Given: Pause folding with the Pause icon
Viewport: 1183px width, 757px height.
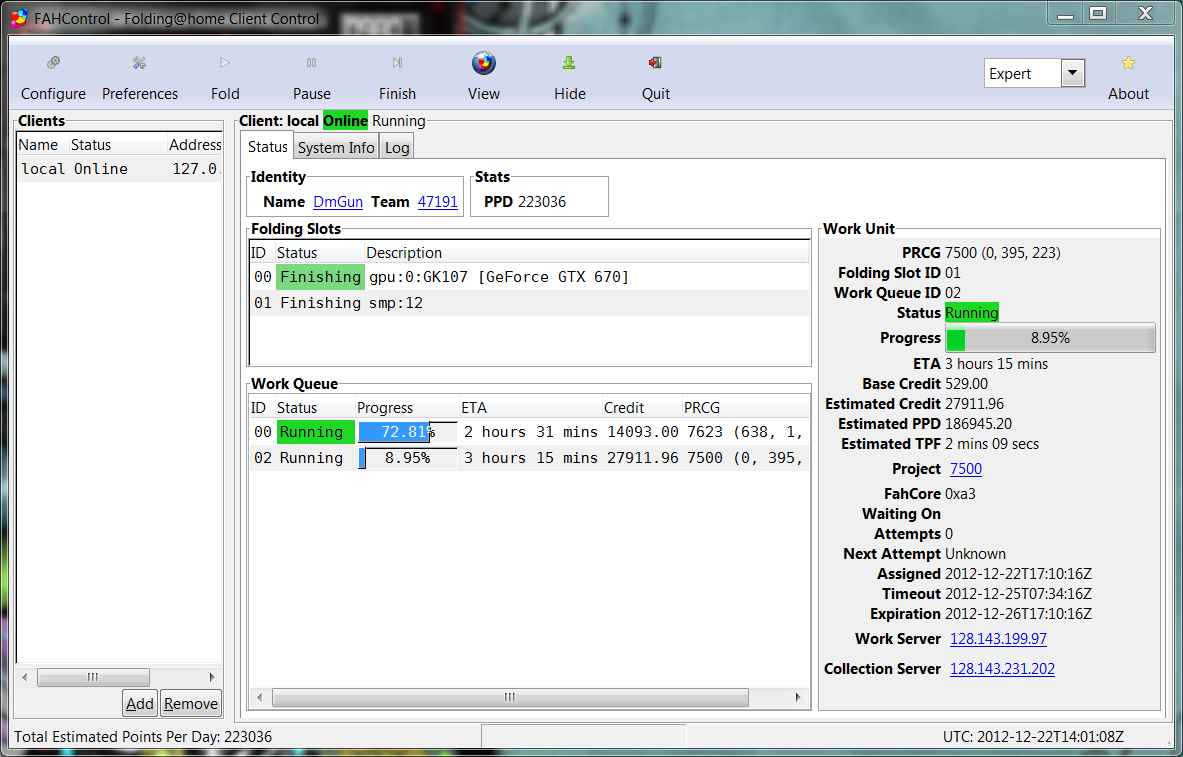Looking at the screenshot, I should (311, 64).
